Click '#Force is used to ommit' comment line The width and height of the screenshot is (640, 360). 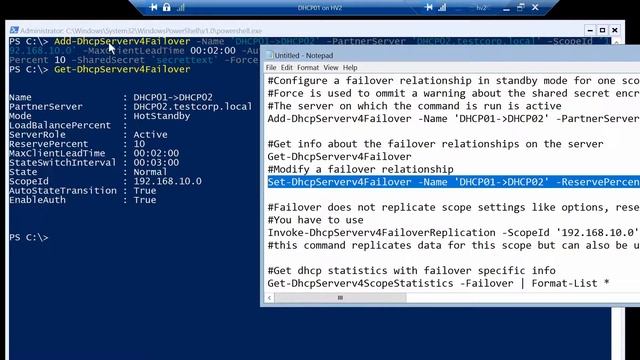point(453,93)
